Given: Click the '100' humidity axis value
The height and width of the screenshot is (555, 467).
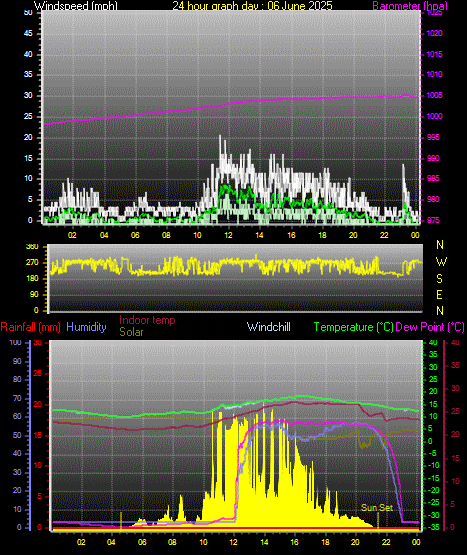Looking at the screenshot, I should click(16, 343).
